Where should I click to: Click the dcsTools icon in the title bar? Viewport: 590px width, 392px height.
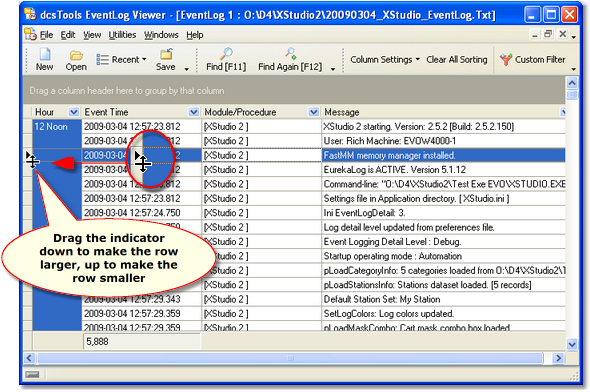click(30, 14)
